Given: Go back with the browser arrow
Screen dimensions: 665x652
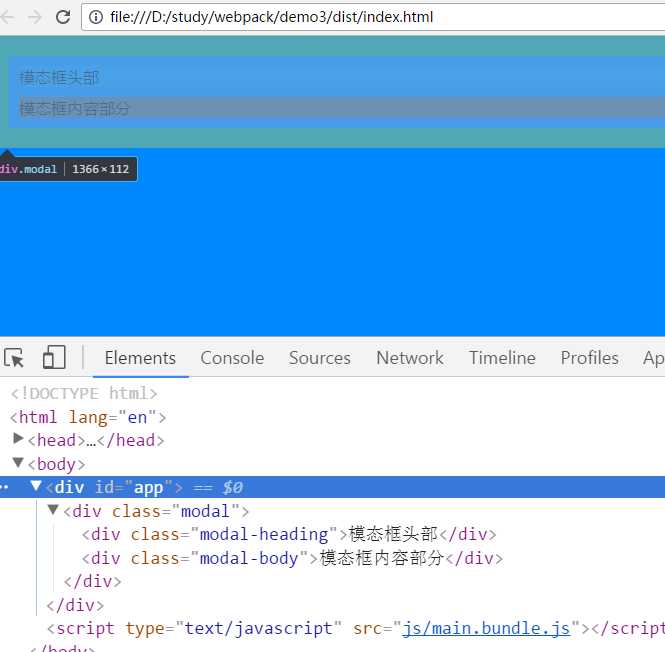Looking at the screenshot, I should (x=7, y=17).
